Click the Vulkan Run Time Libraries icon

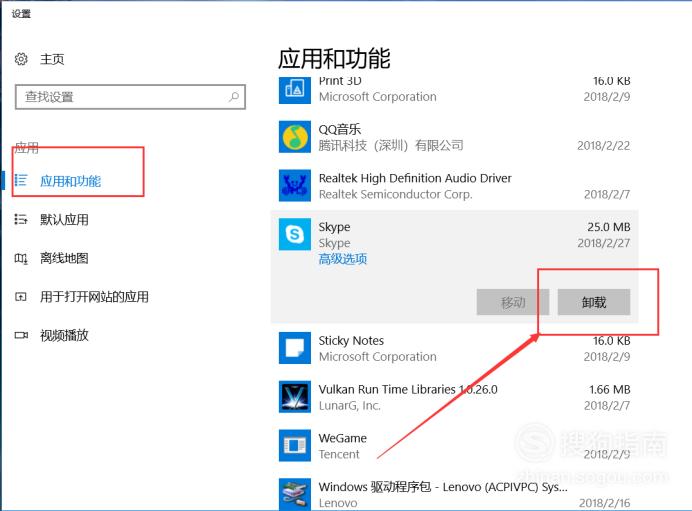click(x=295, y=397)
